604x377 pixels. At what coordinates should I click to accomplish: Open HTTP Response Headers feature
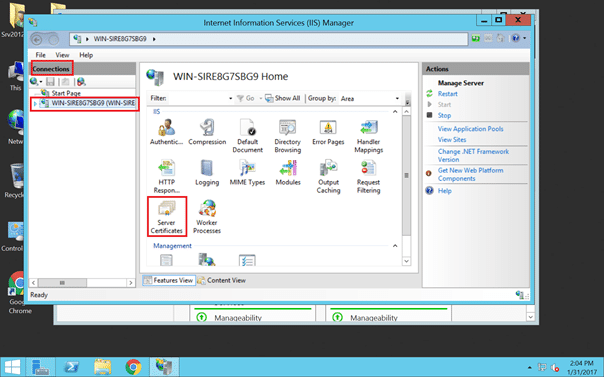point(166,176)
